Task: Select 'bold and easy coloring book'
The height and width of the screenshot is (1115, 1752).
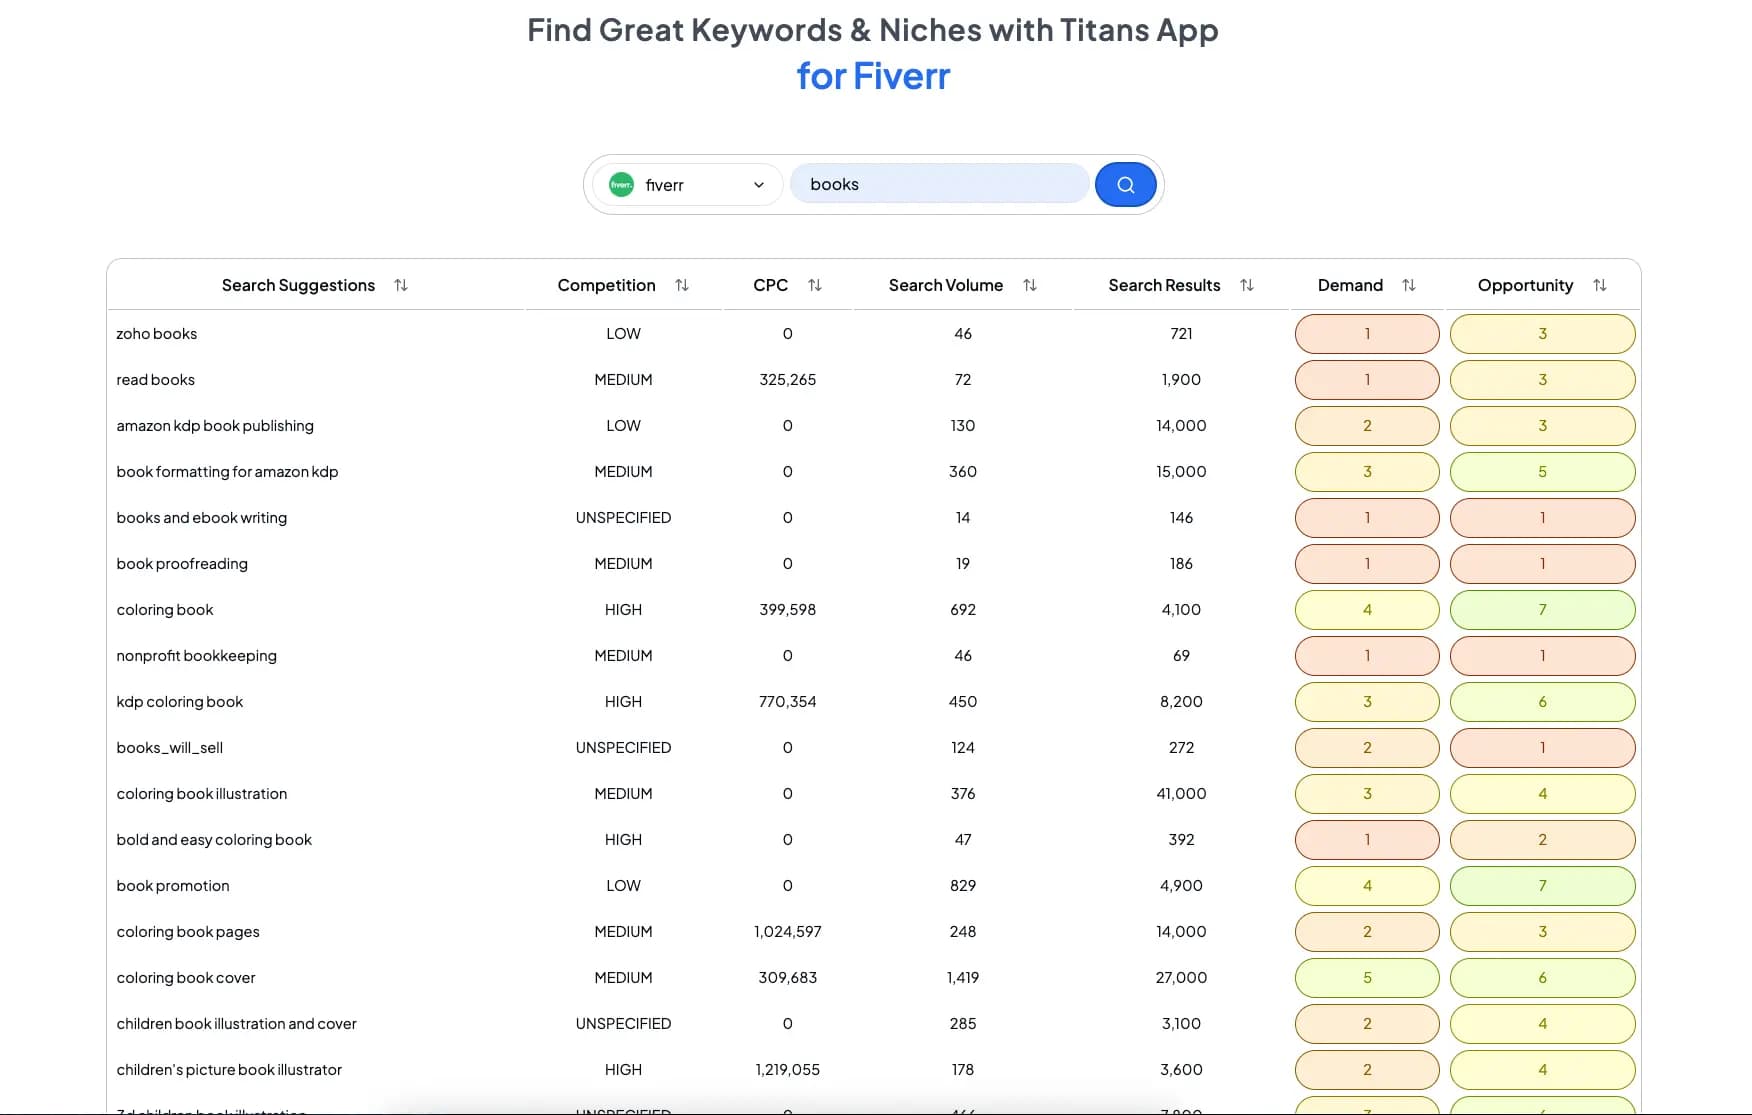Action: [x=214, y=840]
